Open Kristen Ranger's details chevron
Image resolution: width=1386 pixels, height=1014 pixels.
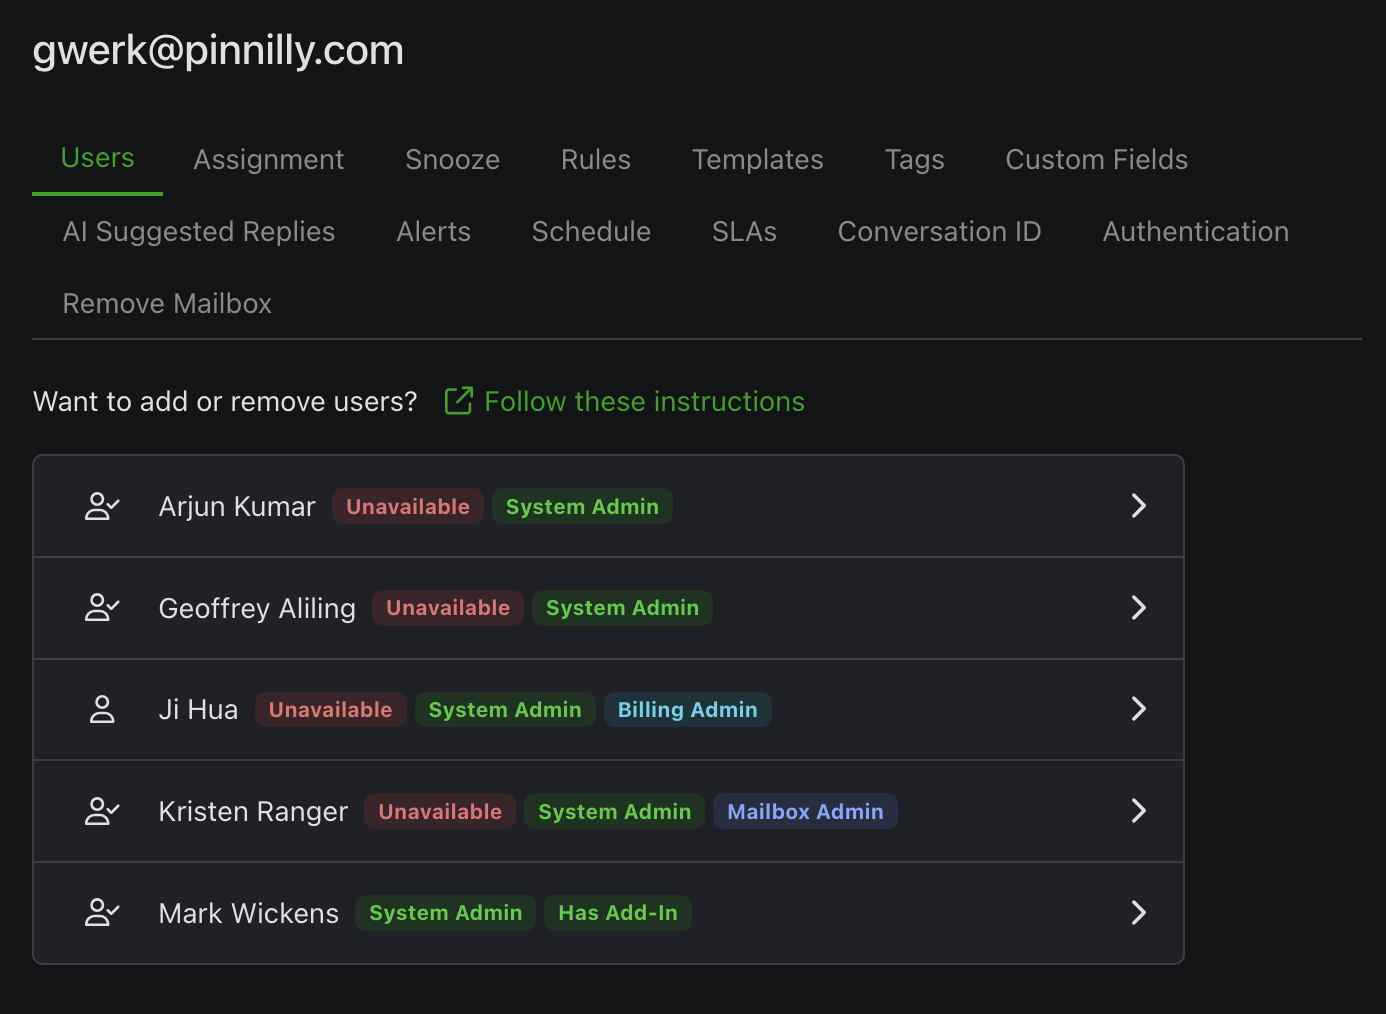[x=1138, y=811]
